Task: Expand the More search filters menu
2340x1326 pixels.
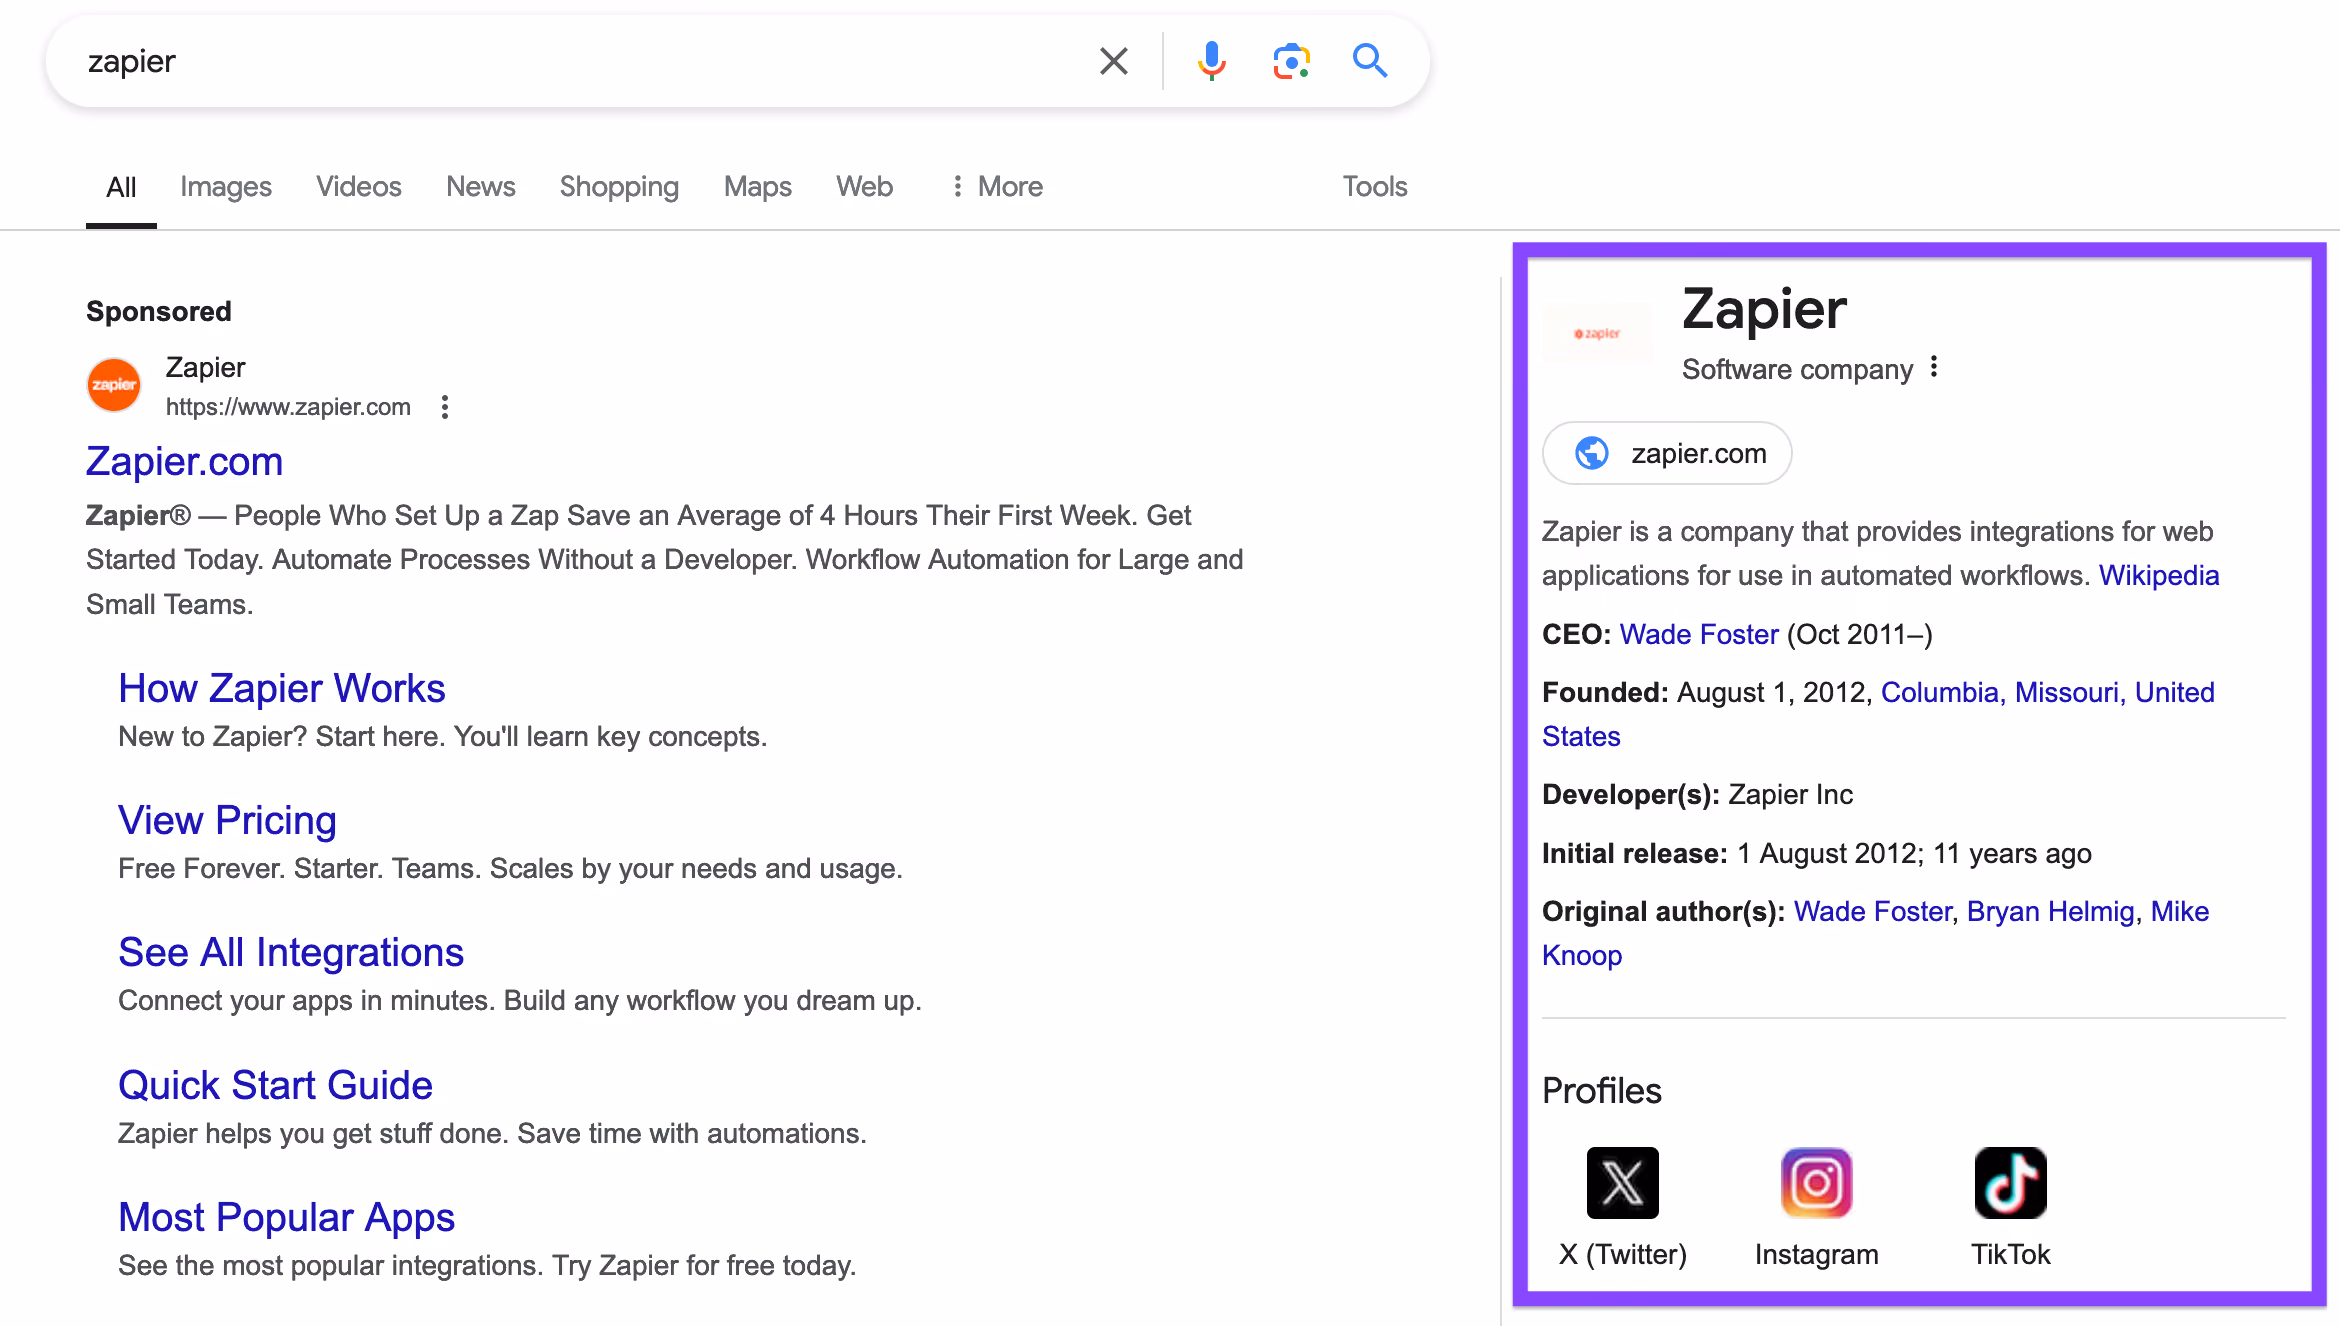Action: pyautogui.click(x=996, y=187)
